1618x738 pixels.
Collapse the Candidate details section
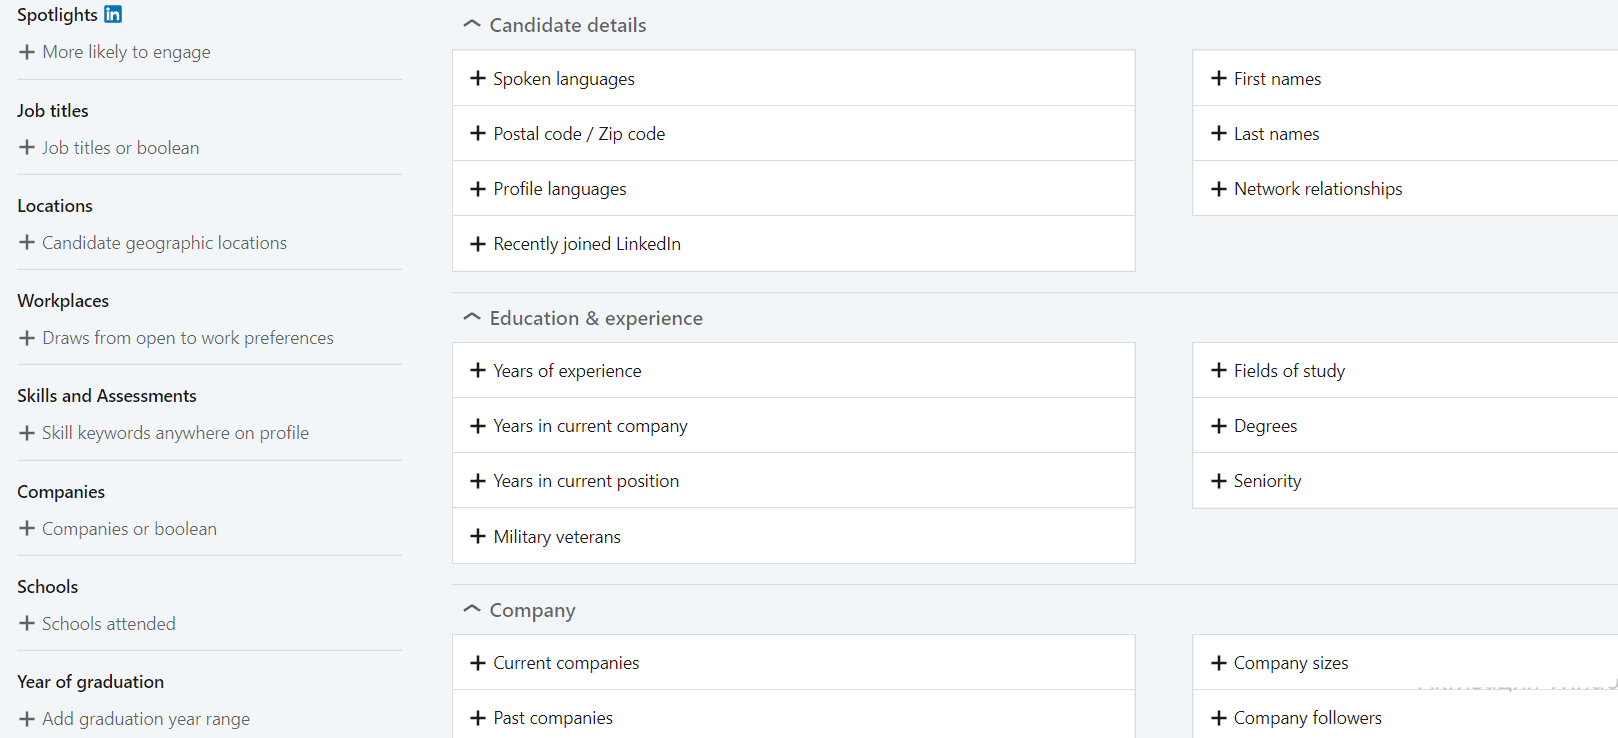tap(472, 24)
